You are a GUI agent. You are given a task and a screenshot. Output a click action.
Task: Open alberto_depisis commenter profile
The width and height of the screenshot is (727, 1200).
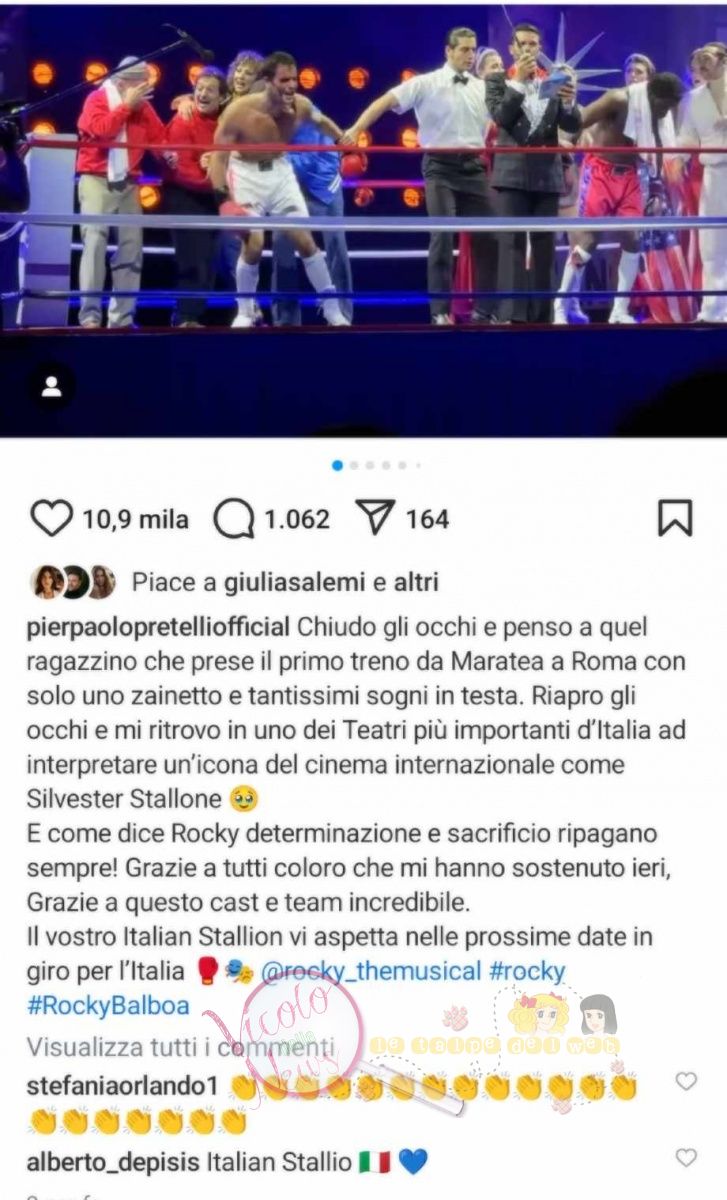pos(113,1162)
